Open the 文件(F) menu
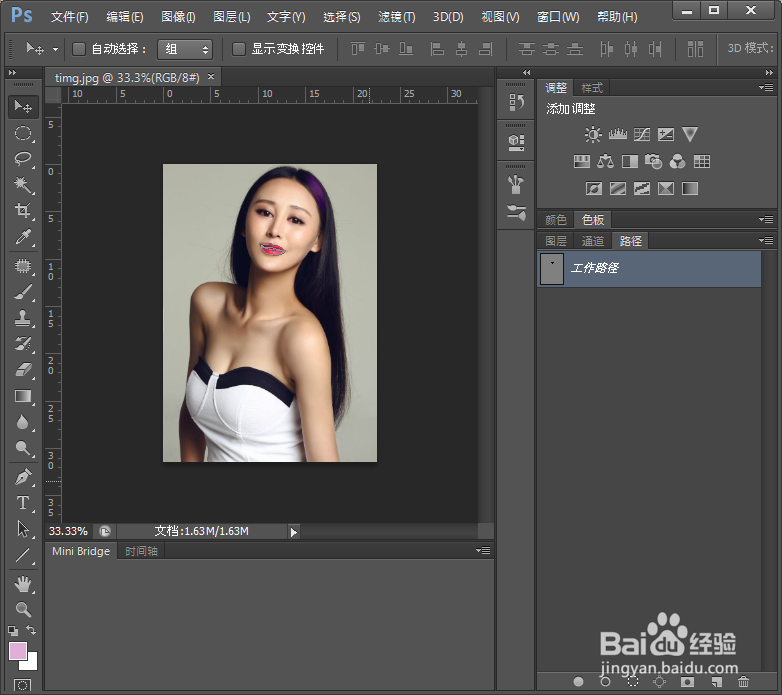This screenshot has width=782, height=695. [70, 17]
